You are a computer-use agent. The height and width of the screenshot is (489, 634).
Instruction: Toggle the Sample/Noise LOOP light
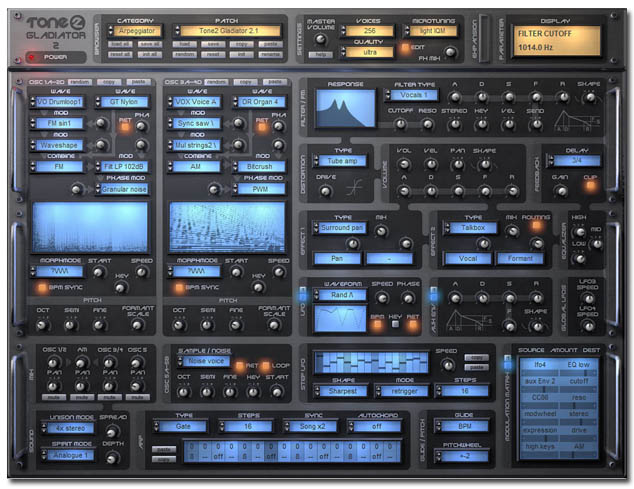pos(266,366)
